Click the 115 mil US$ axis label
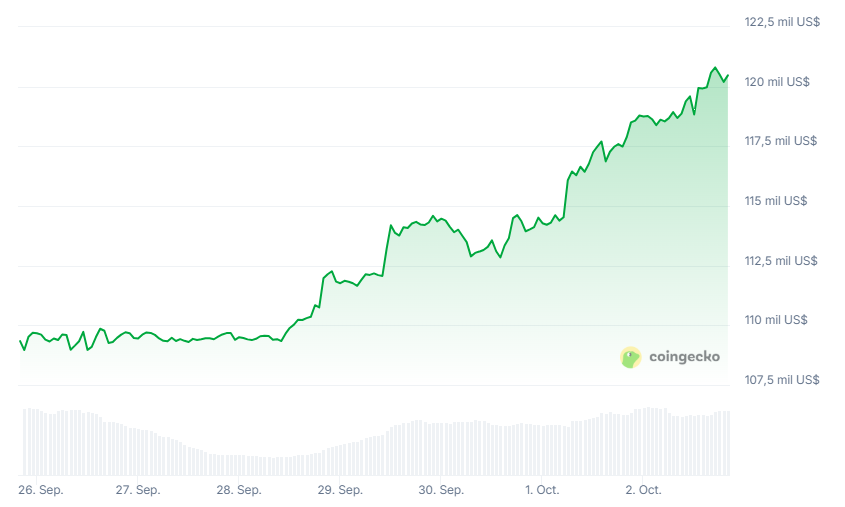The width and height of the screenshot is (845, 507). coord(776,201)
